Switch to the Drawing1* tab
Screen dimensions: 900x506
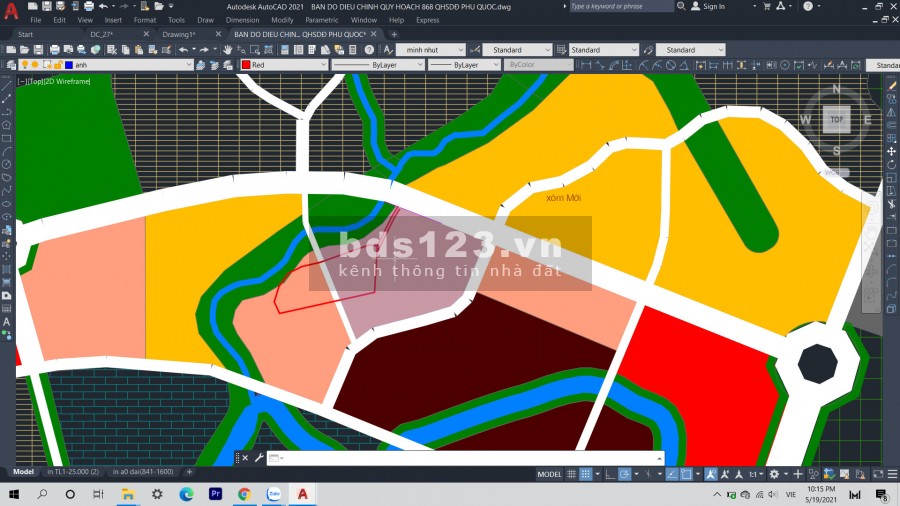(x=179, y=34)
